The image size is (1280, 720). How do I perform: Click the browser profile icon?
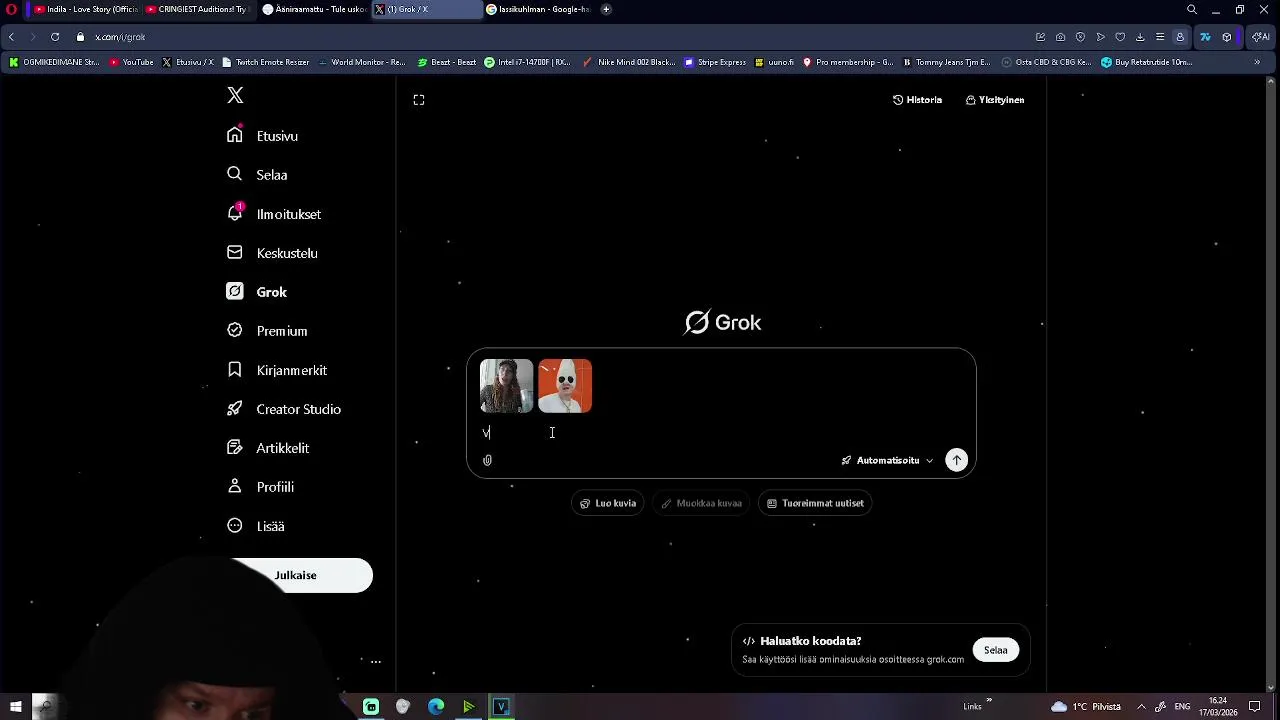pos(1180,37)
